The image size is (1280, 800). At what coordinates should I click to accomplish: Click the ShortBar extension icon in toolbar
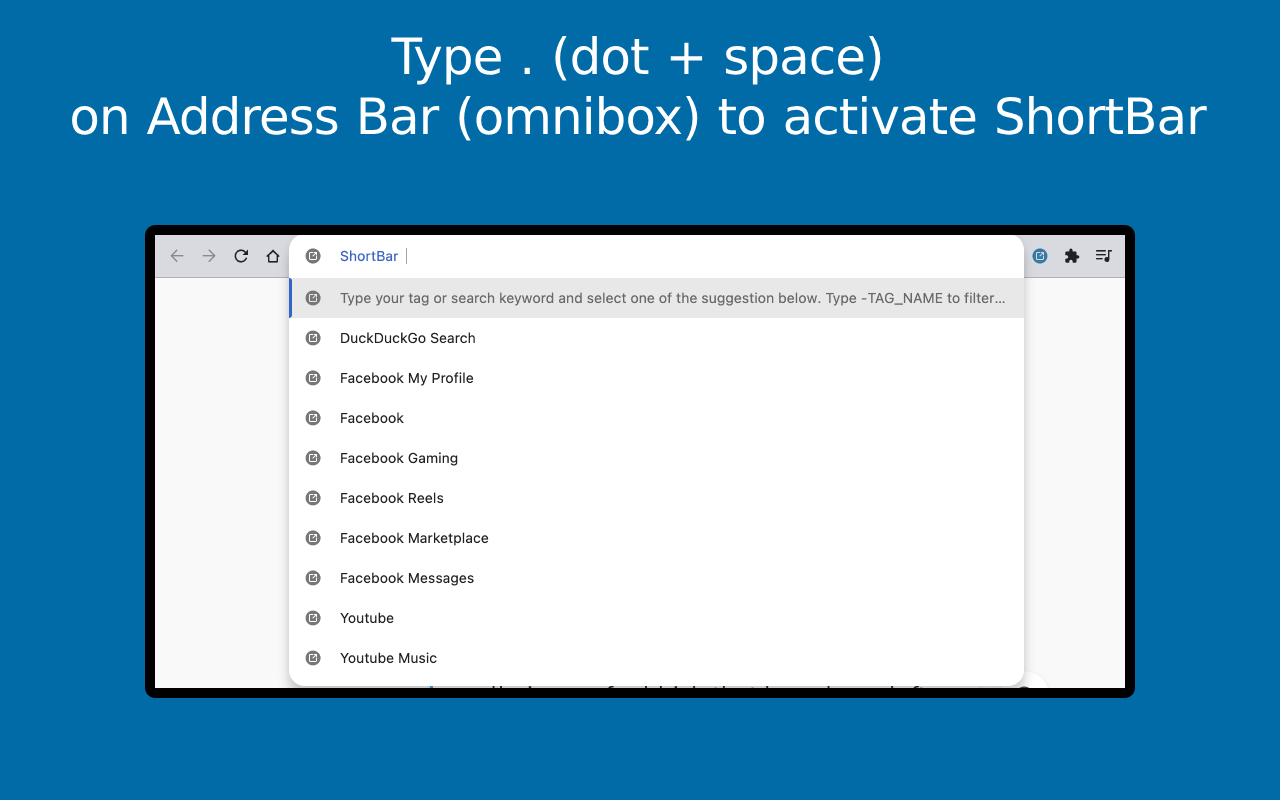tap(1040, 256)
